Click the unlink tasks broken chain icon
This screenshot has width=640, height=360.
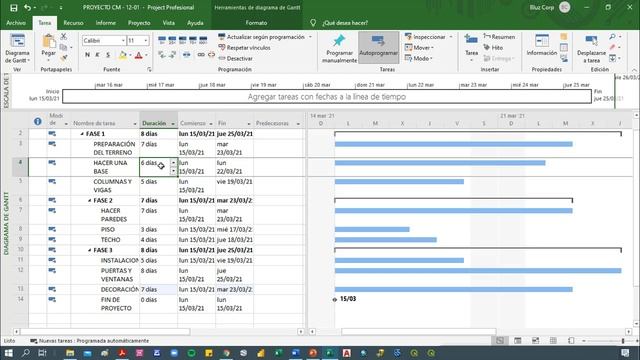pyautogui.click(x=211, y=55)
